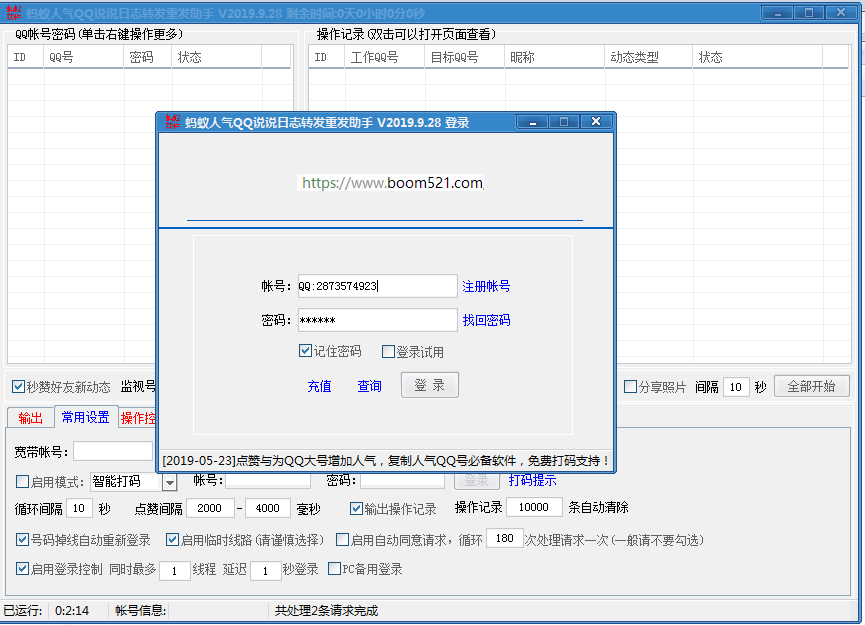Image resolution: width=865 pixels, height=625 pixels.
Task: Minimize the main helper window
Action: coord(777,13)
